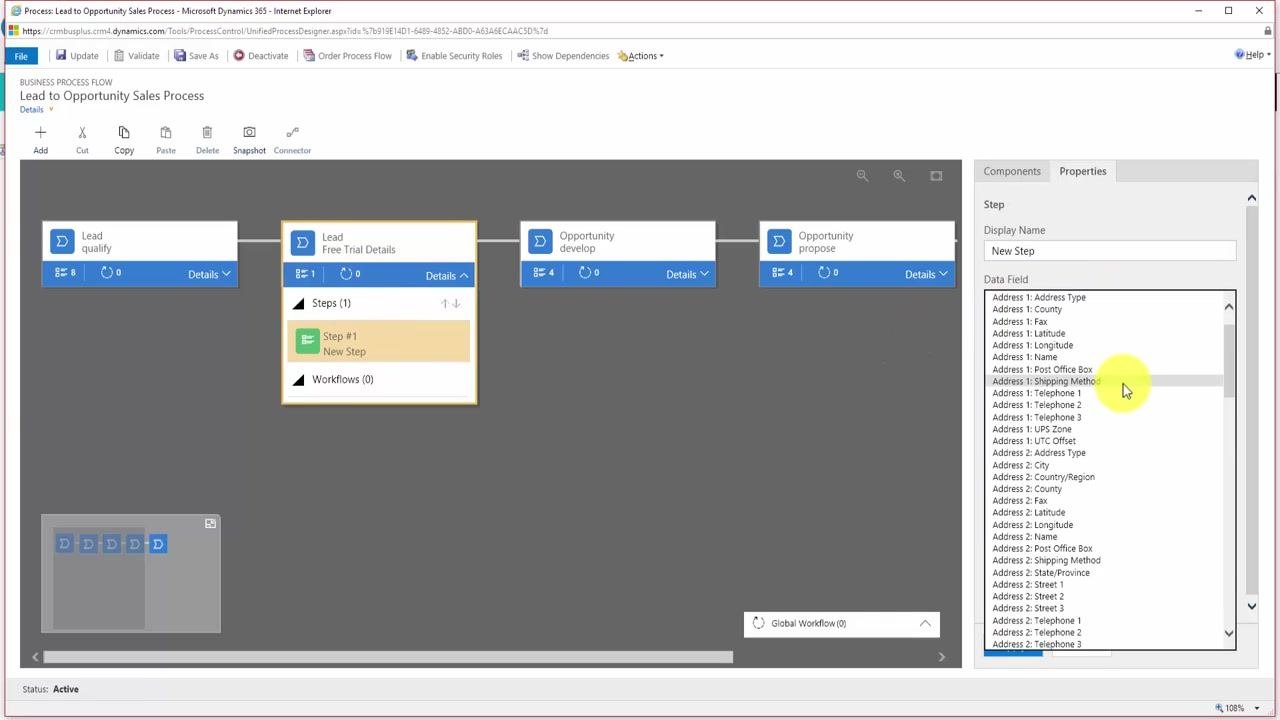Click canvas scroll left arrow

pyautogui.click(x=35, y=657)
